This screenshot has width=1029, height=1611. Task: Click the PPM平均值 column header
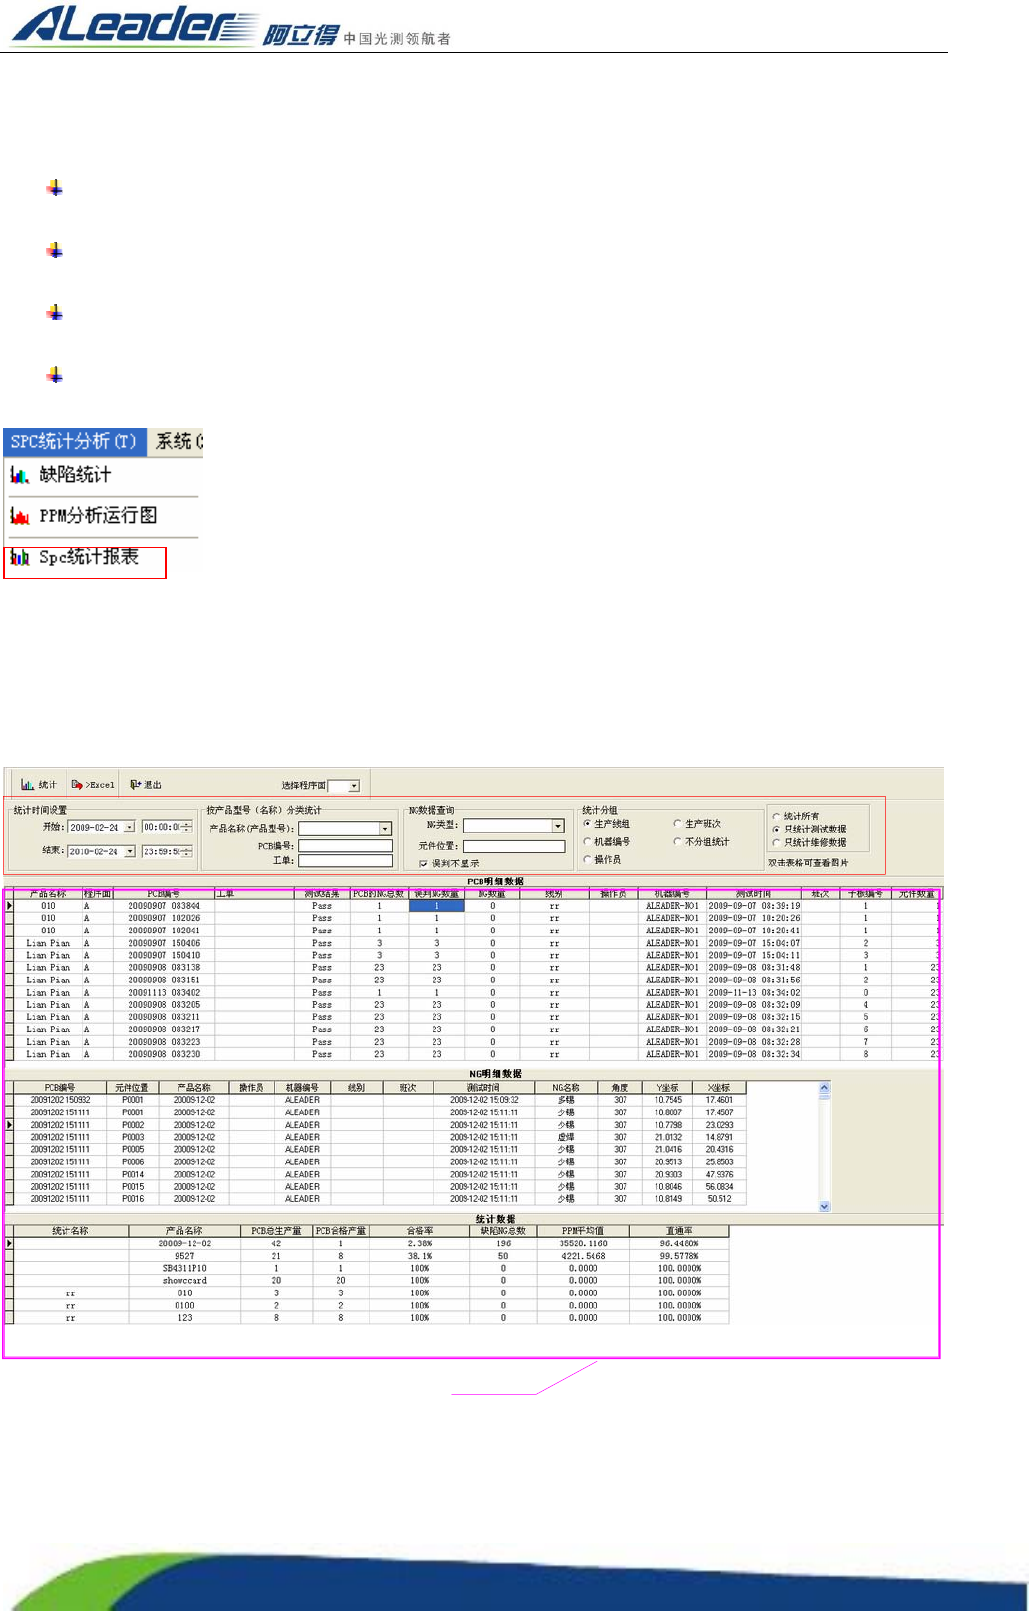click(x=583, y=1231)
